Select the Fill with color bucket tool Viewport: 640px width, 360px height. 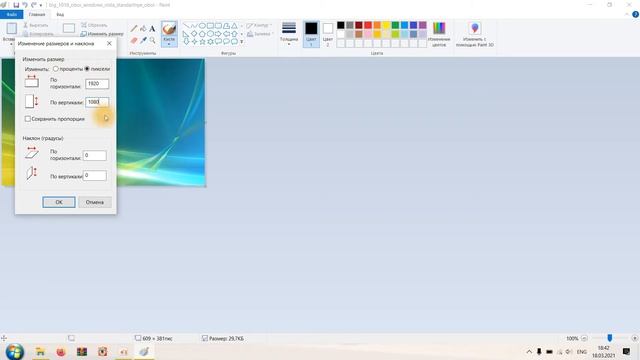(x=143, y=29)
